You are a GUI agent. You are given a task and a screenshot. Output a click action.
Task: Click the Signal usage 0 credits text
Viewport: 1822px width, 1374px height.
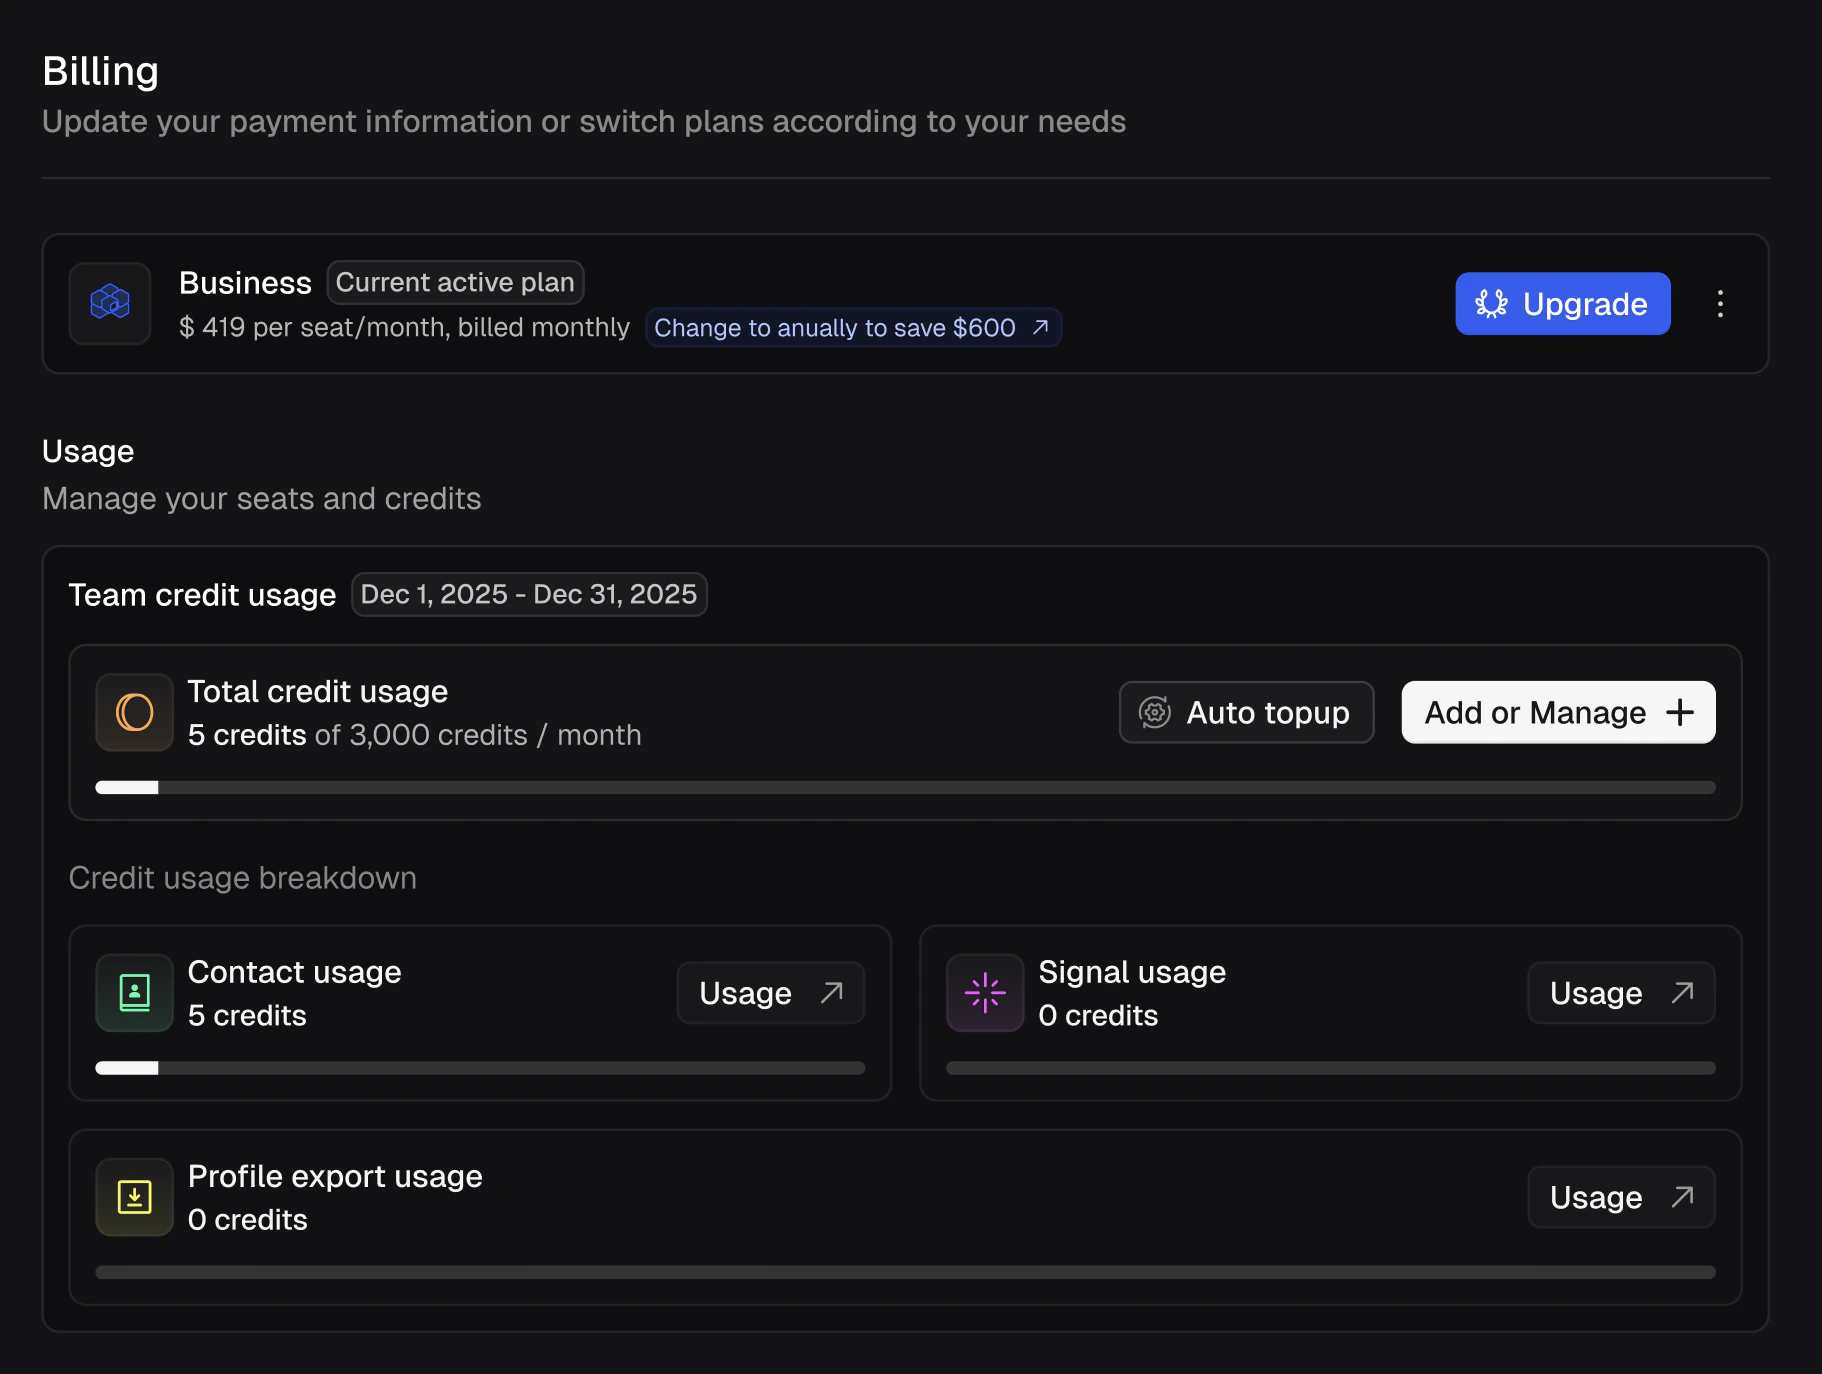[x=1098, y=1015]
